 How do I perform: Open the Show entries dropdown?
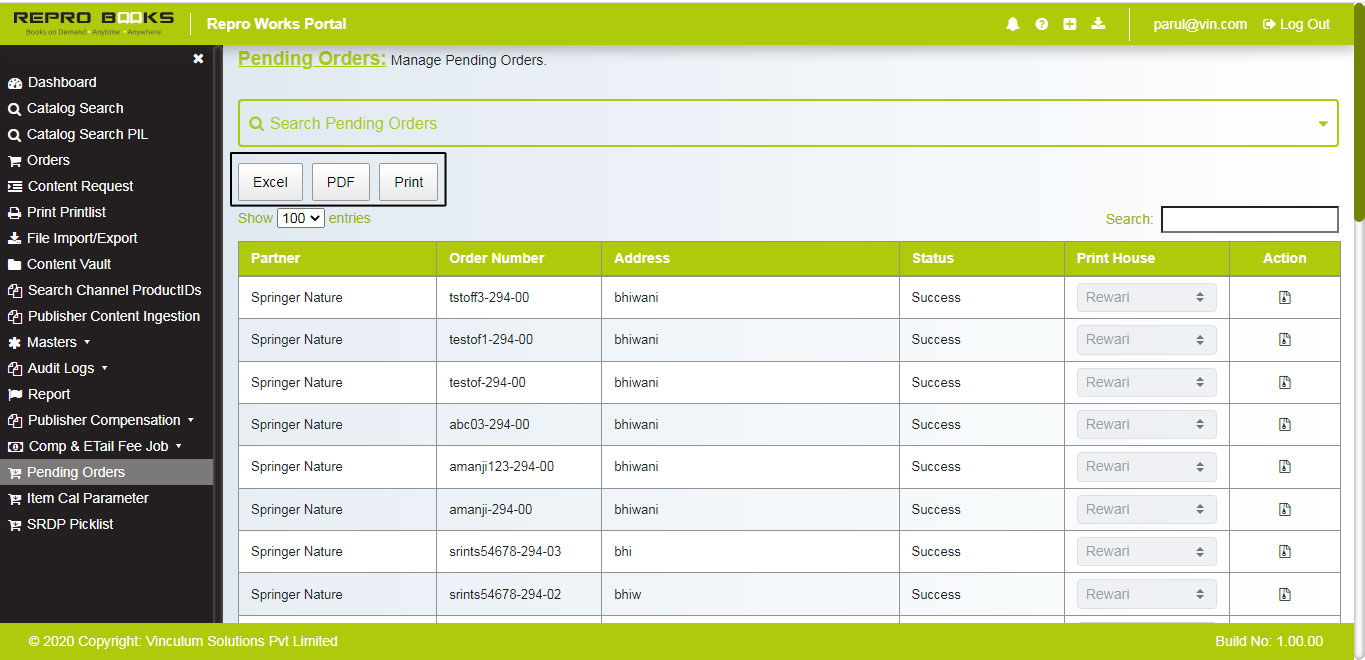[x=300, y=218]
